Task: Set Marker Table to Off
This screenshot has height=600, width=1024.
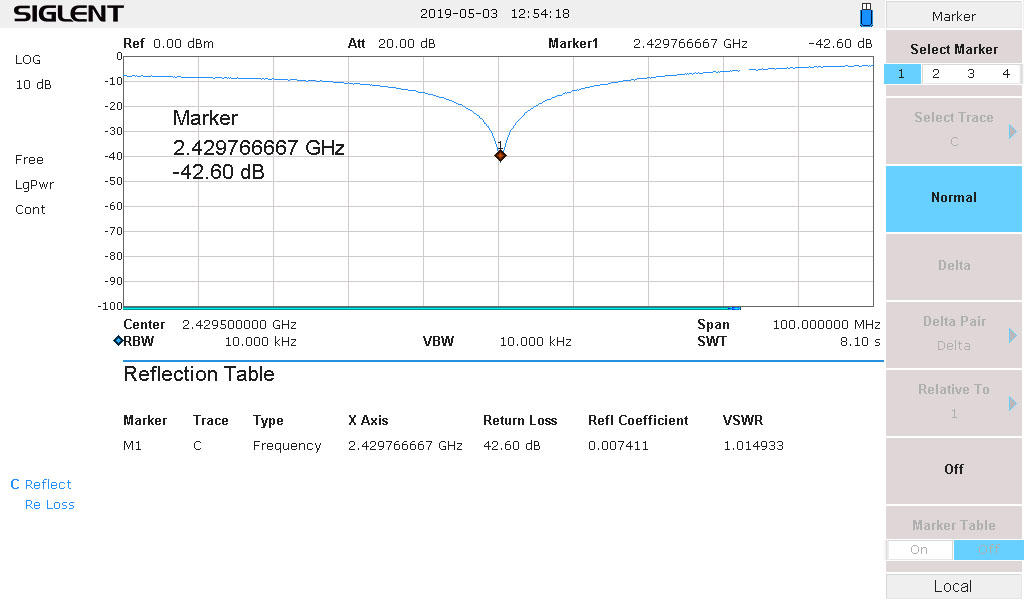Action: pyautogui.click(x=988, y=549)
